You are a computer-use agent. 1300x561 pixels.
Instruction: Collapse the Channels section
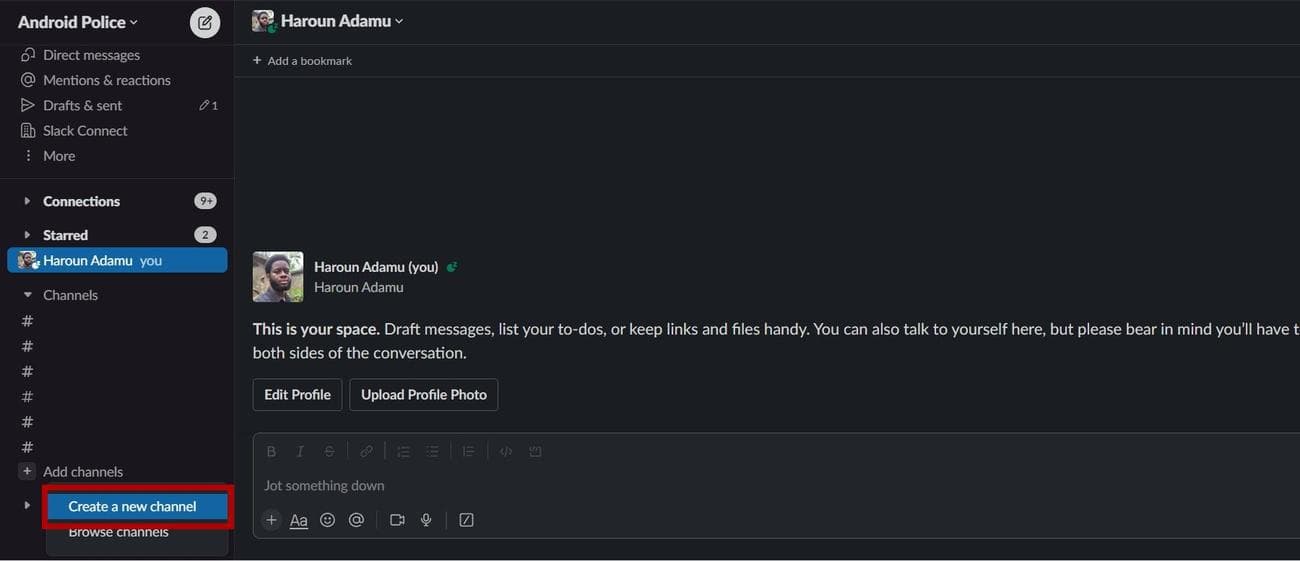27,295
